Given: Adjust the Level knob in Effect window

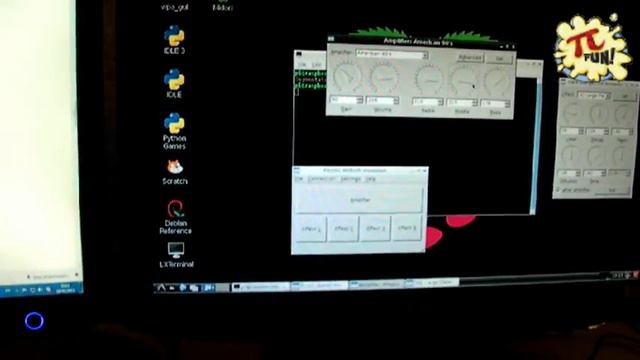Looking at the screenshot, I should [x=572, y=112].
